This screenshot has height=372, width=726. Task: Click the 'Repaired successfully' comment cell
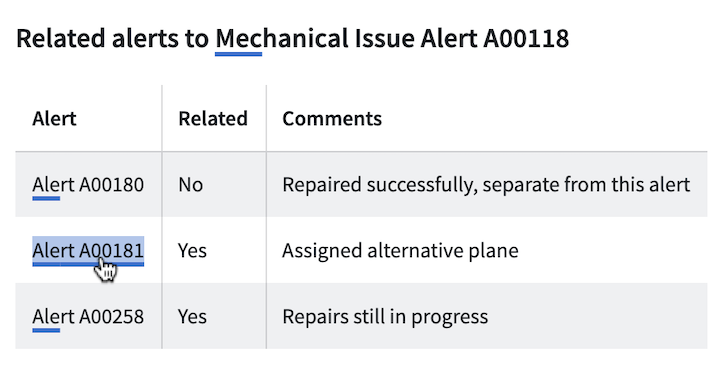coord(486,185)
